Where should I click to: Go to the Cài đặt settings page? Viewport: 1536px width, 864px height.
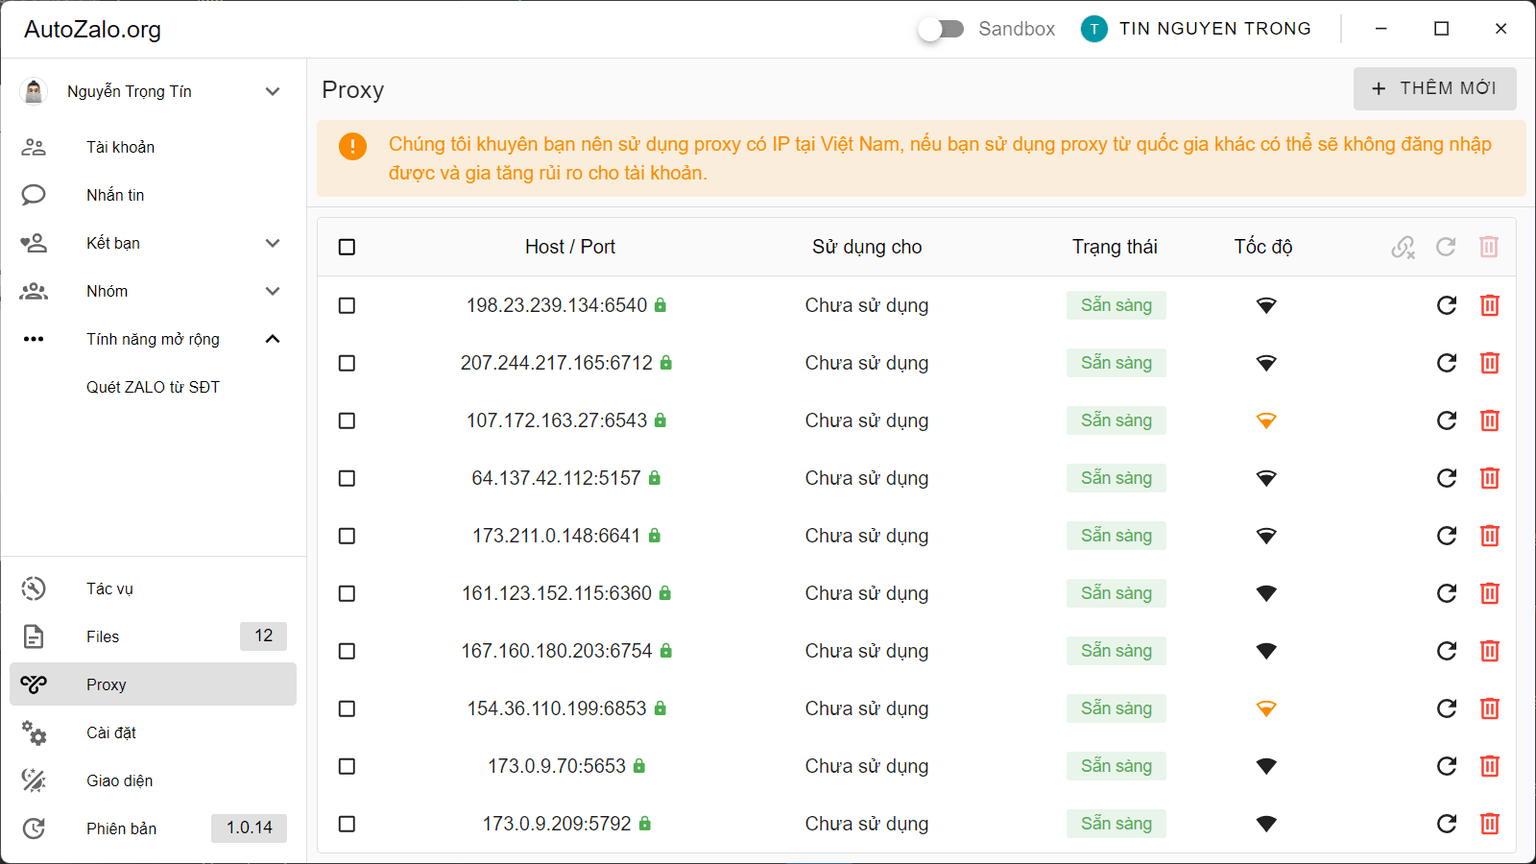click(x=111, y=733)
